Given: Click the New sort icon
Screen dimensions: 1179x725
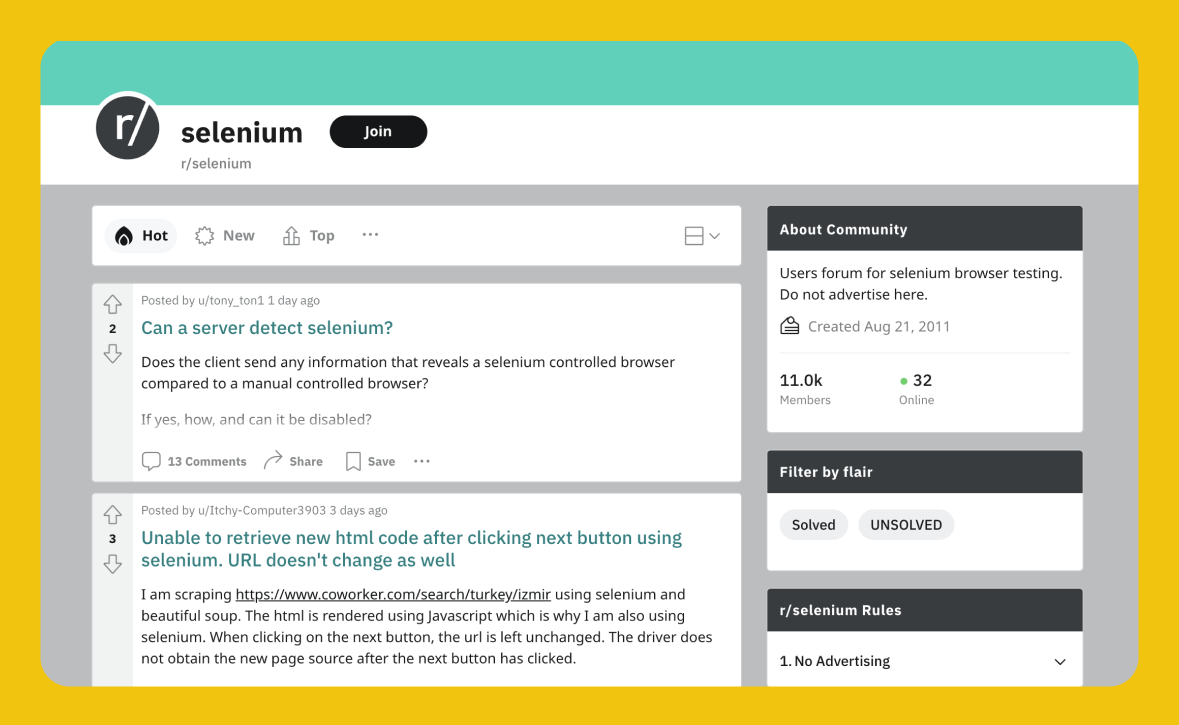Looking at the screenshot, I should pyautogui.click(x=203, y=234).
